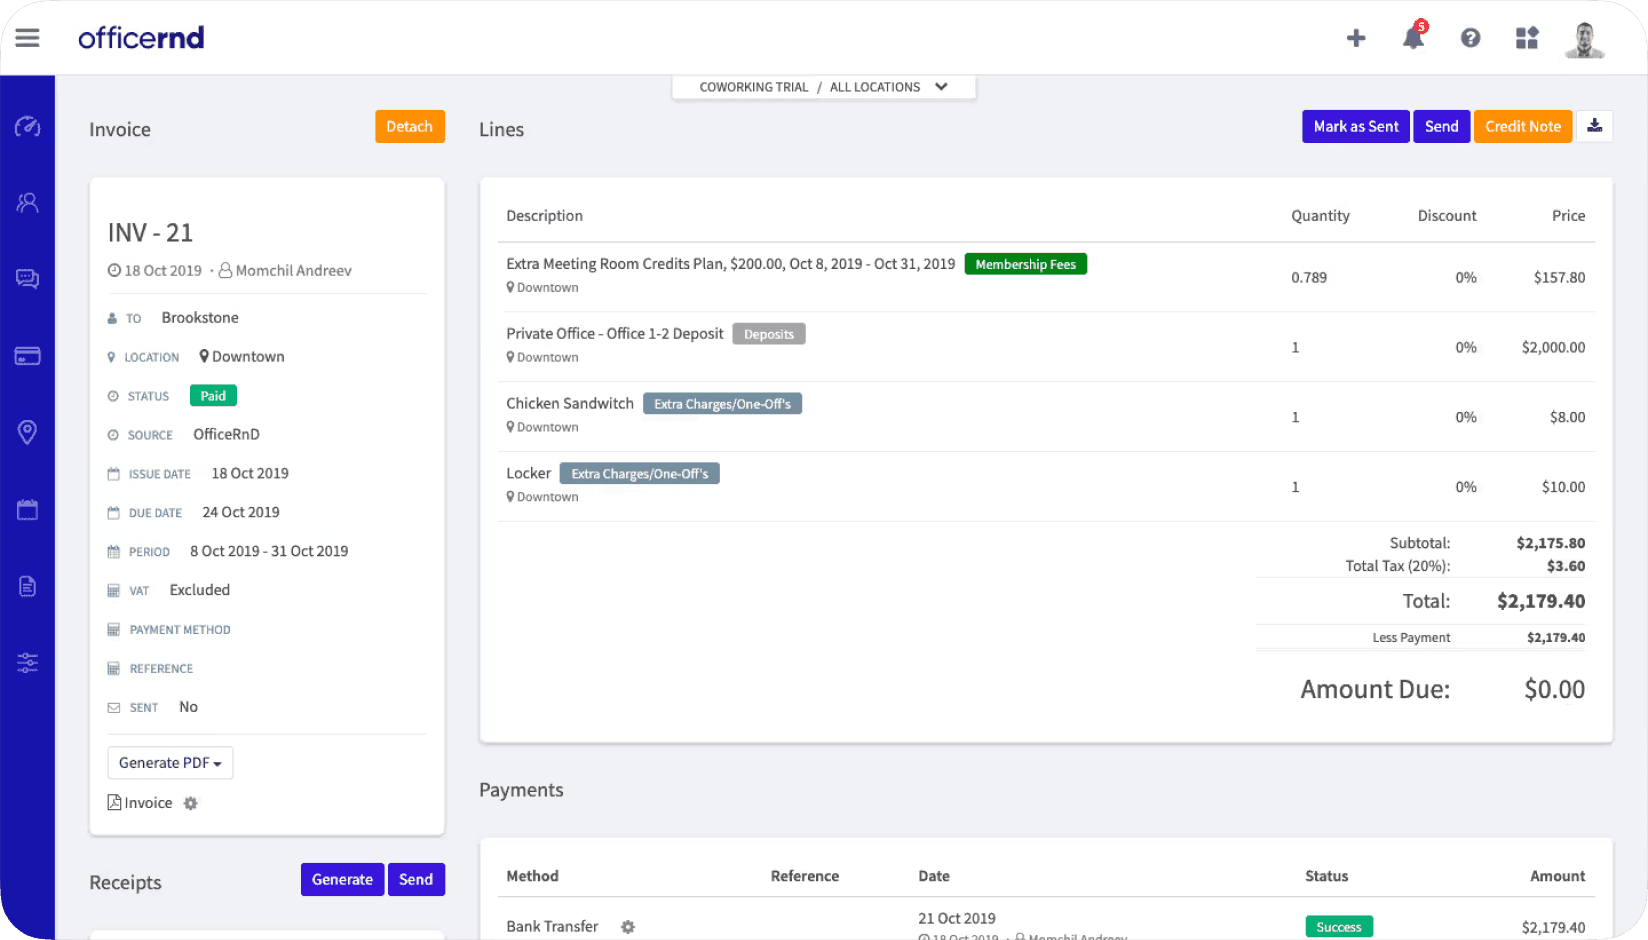Open the hamburger menu top left
The image size is (1648, 940).
point(27,37)
